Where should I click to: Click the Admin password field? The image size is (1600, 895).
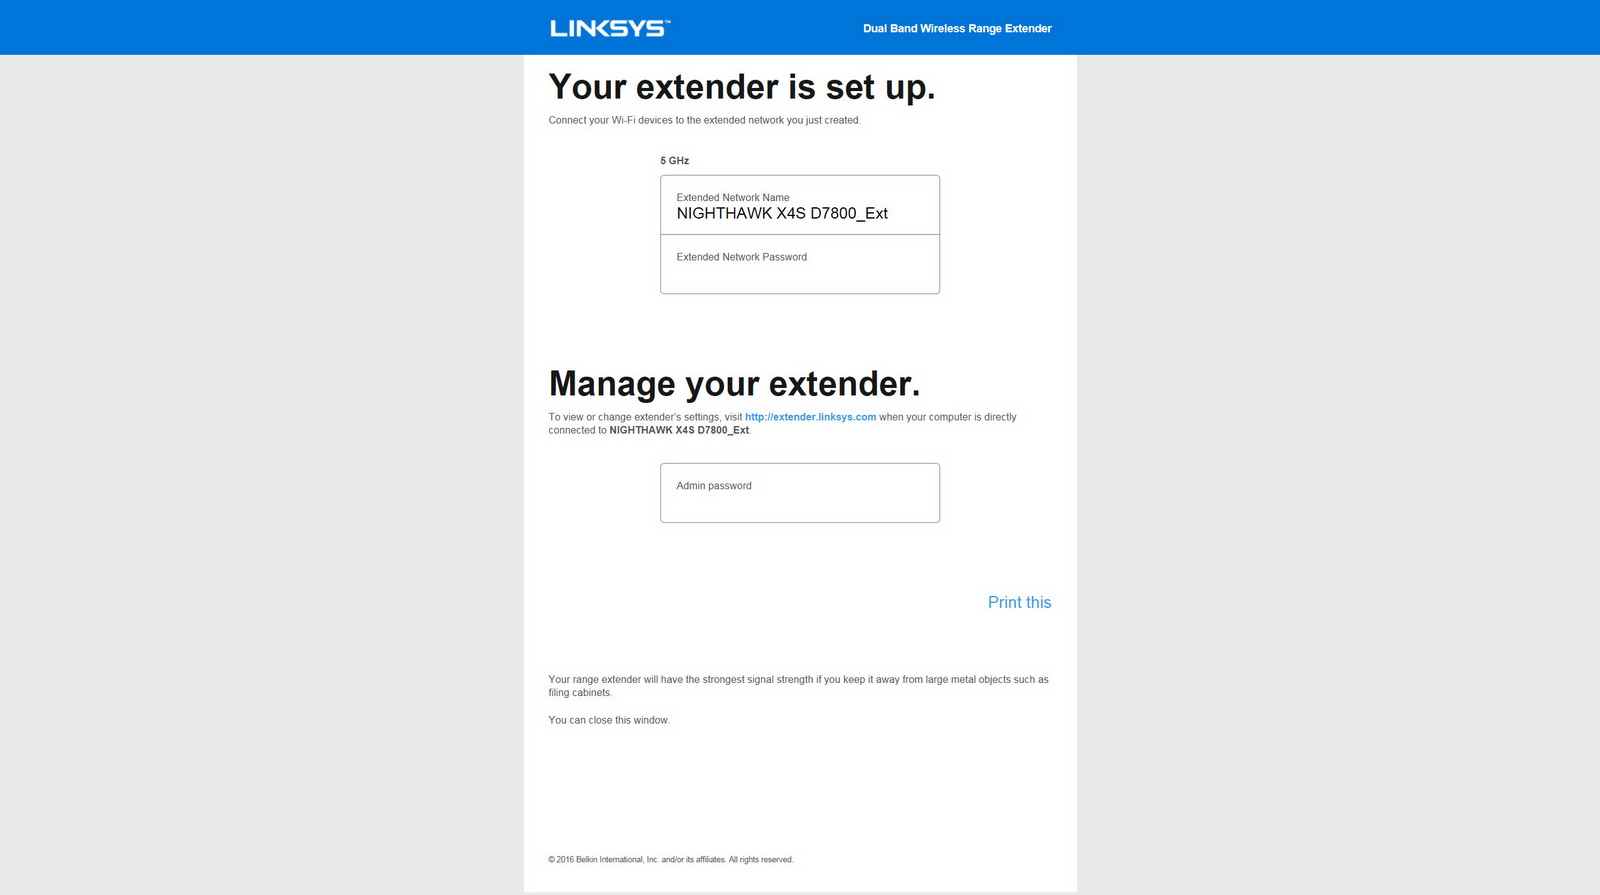tap(800, 493)
